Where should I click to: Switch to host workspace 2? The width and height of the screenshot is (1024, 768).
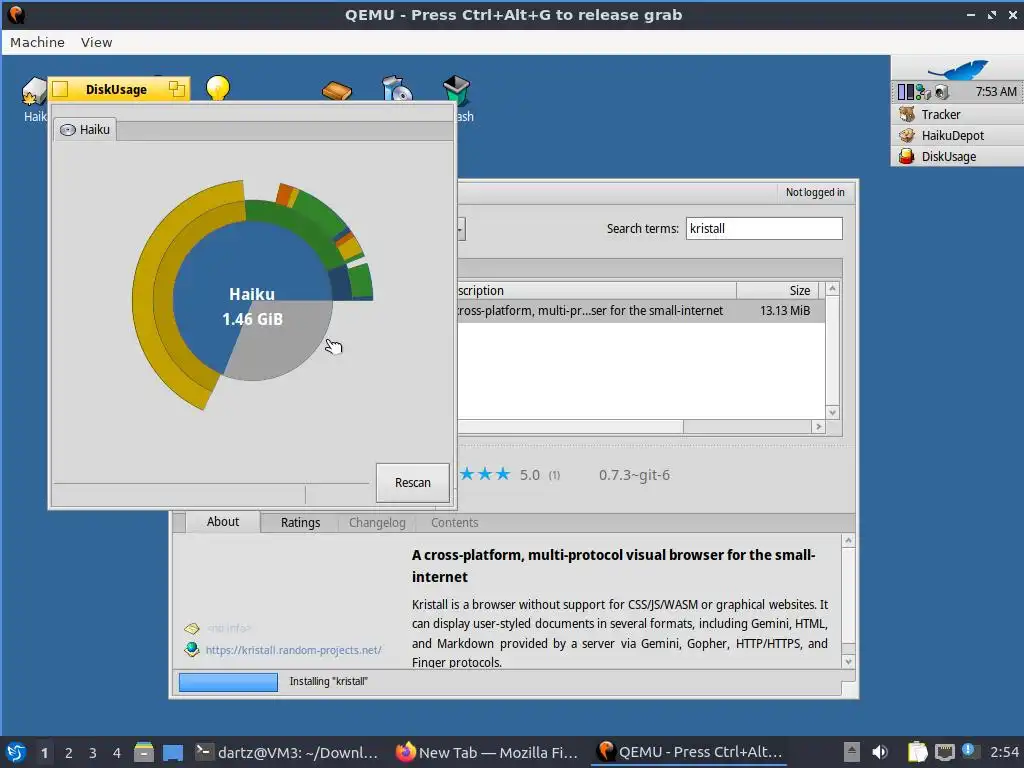68,752
